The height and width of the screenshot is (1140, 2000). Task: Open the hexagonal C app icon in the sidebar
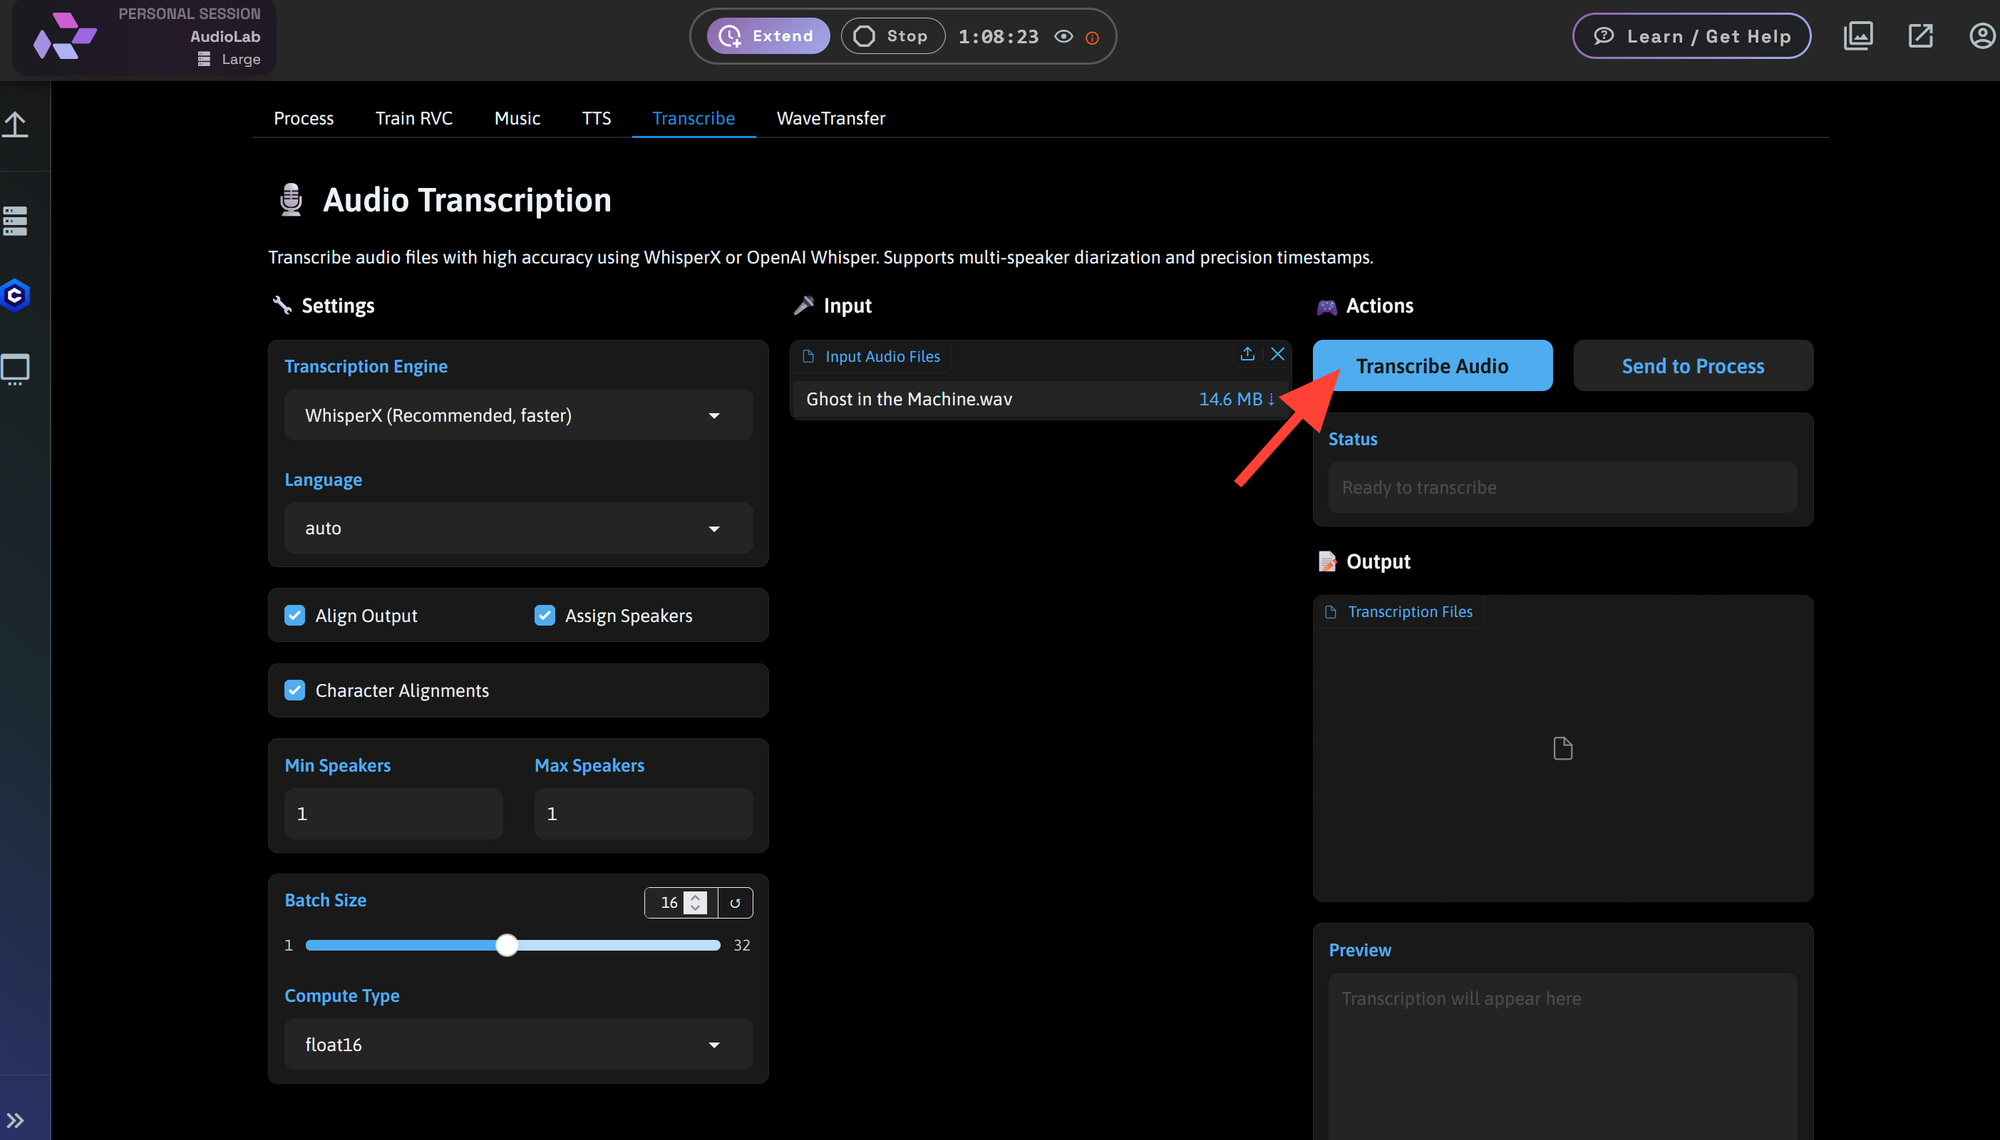pyautogui.click(x=15, y=295)
